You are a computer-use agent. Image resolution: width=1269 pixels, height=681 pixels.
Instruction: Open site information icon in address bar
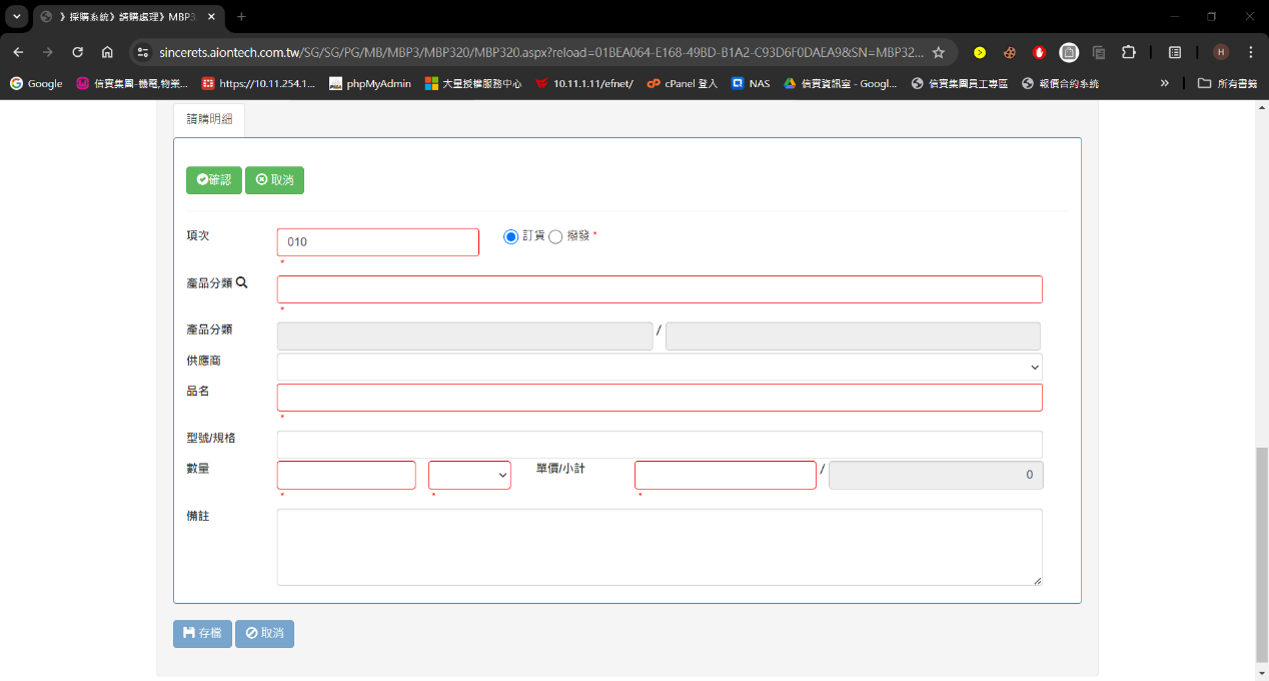click(142, 52)
